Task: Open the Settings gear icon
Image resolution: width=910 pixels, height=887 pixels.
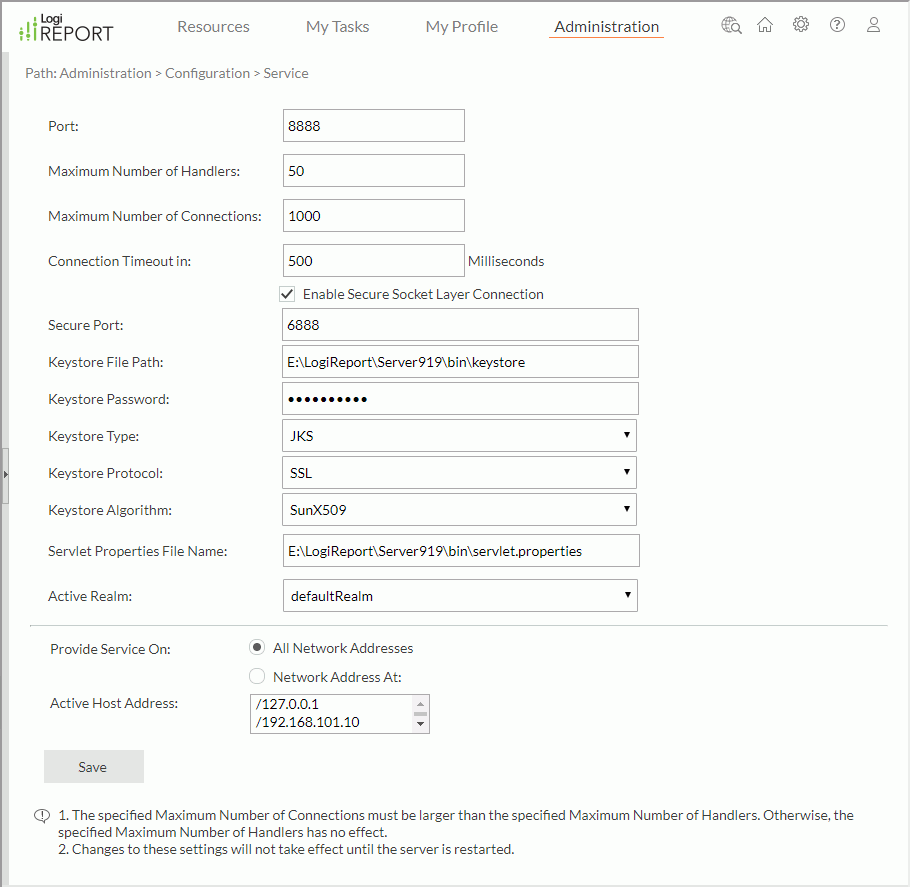Action: point(801,24)
